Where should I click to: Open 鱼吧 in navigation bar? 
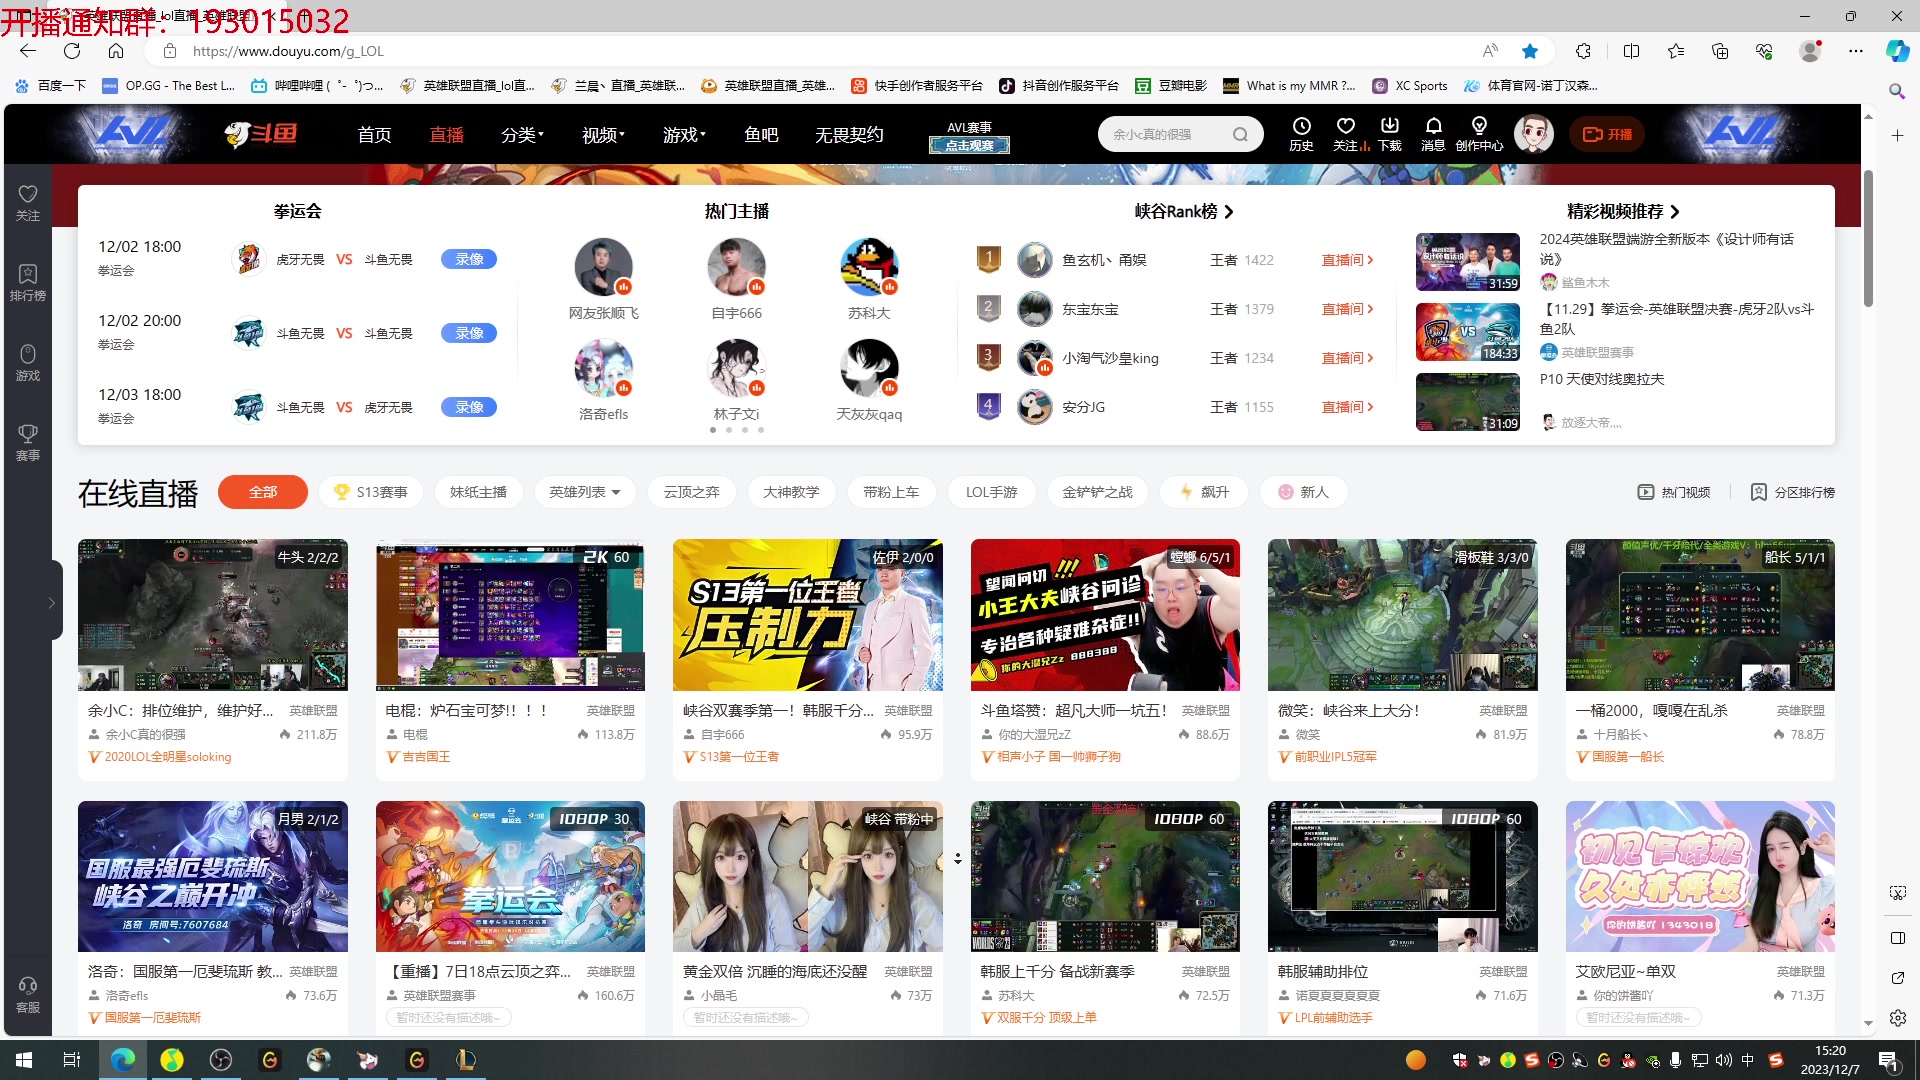(761, 134)
